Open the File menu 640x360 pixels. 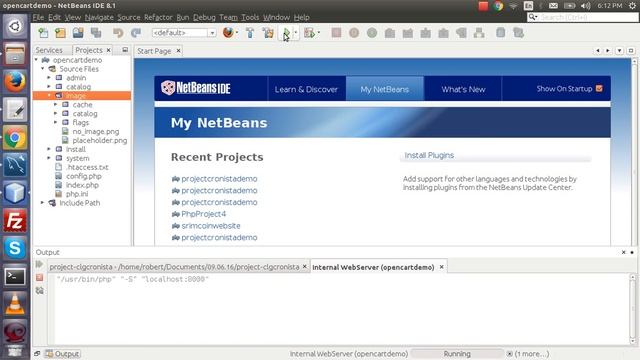[x=38, y=17]
